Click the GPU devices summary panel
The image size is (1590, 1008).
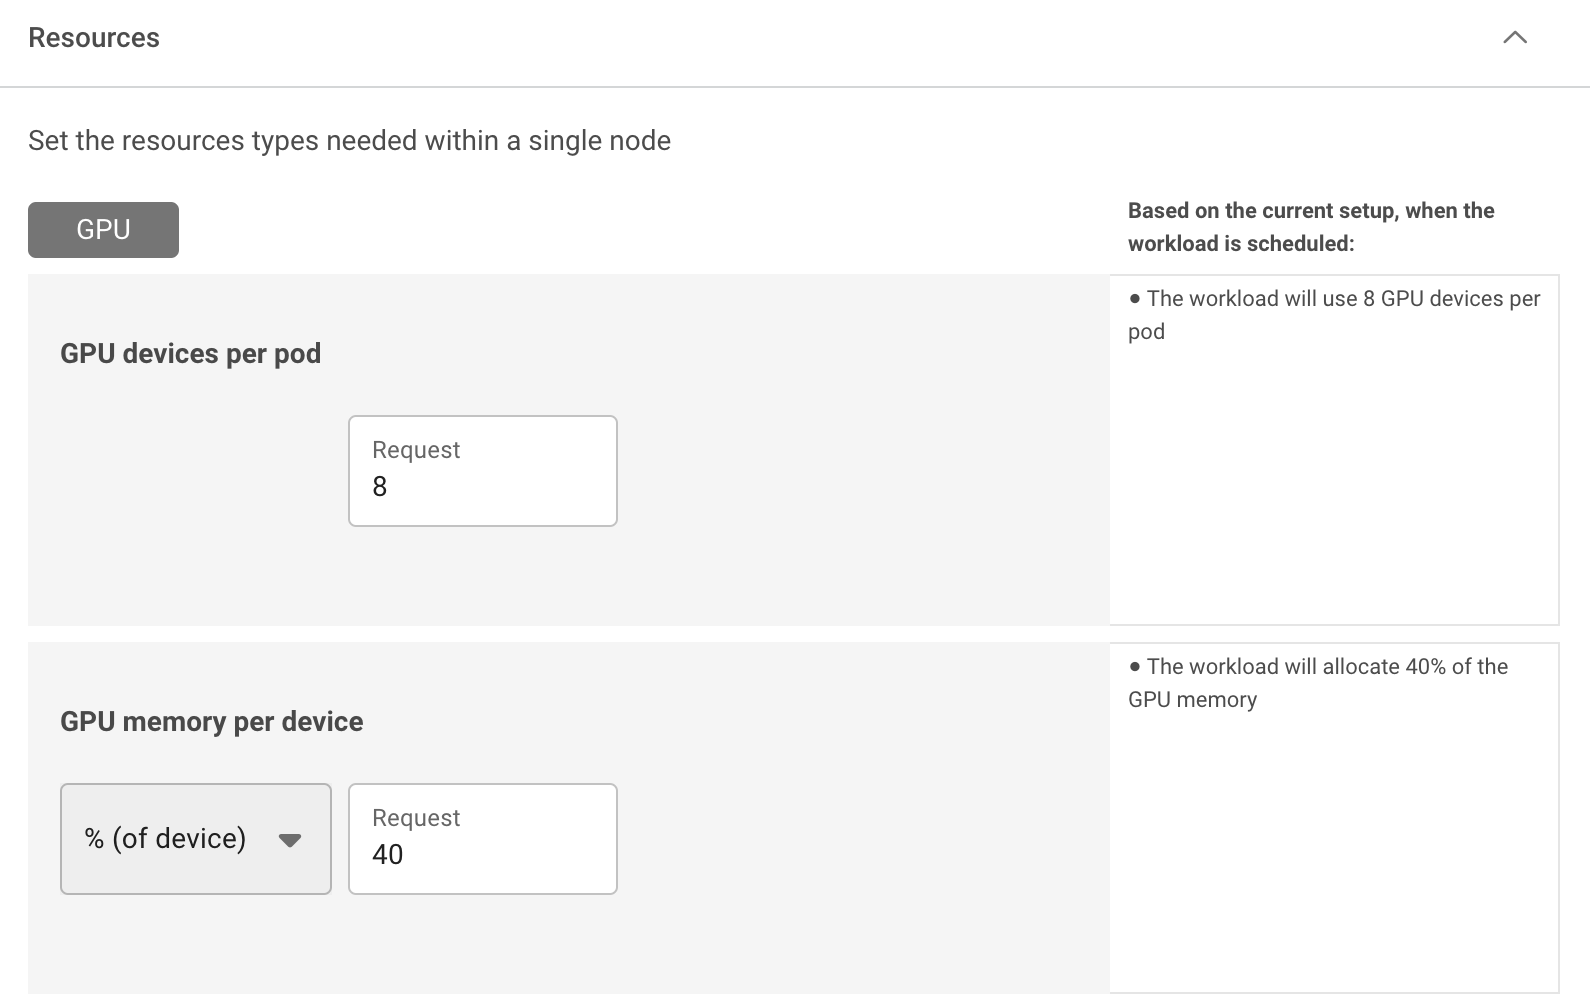pos(1334,450)
